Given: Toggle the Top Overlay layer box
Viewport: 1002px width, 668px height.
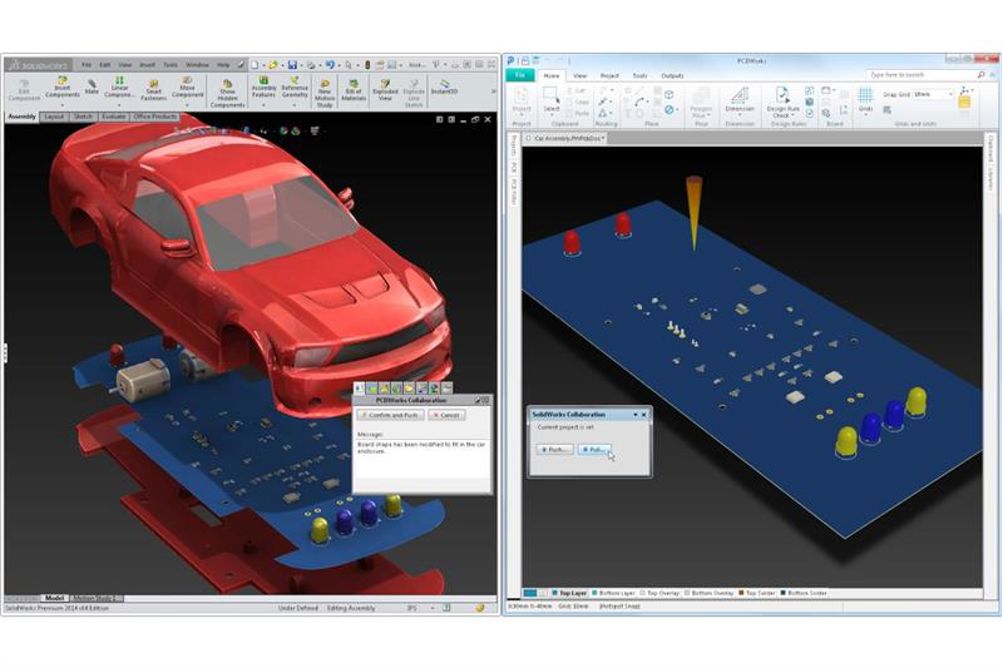Looking at the screenshot, I should pos(642,593).
